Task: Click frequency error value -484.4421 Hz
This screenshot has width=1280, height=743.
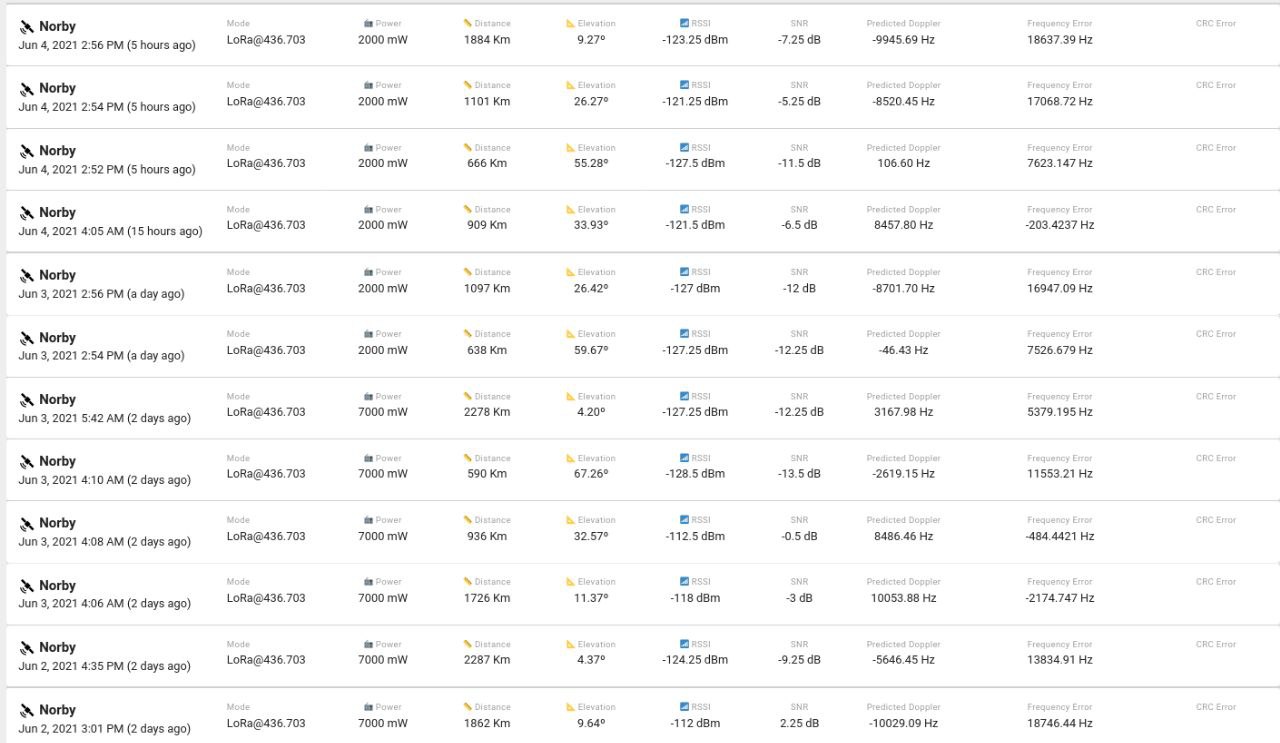Action: pos(1059,537)
